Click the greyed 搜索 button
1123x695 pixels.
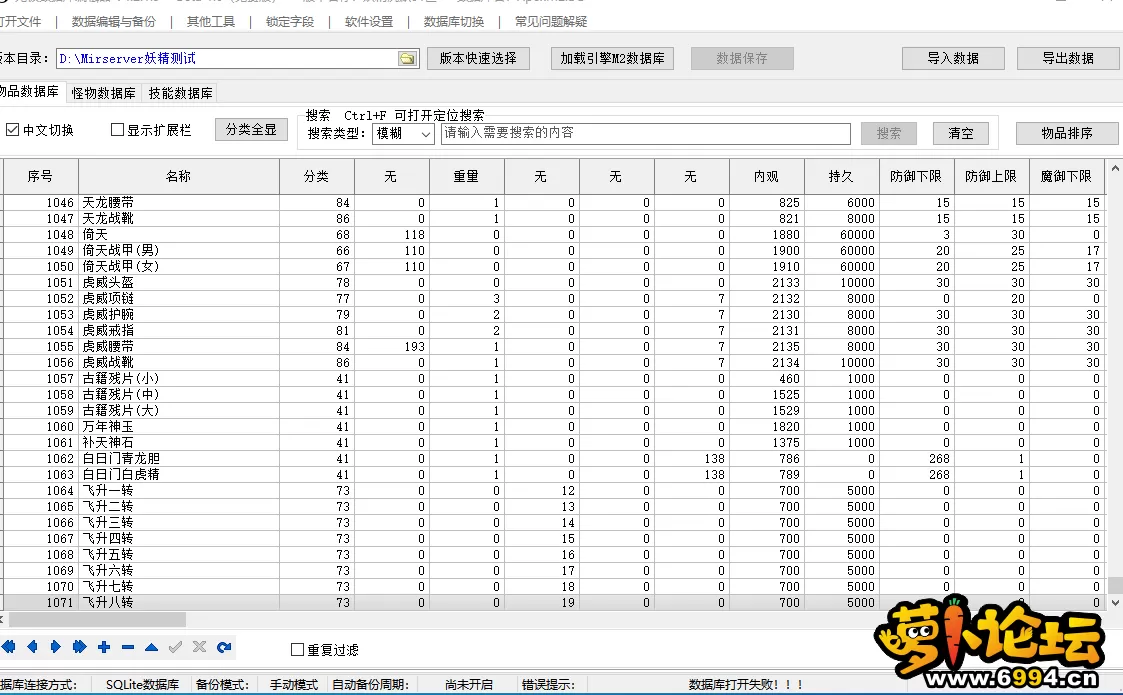pos(889,133)
